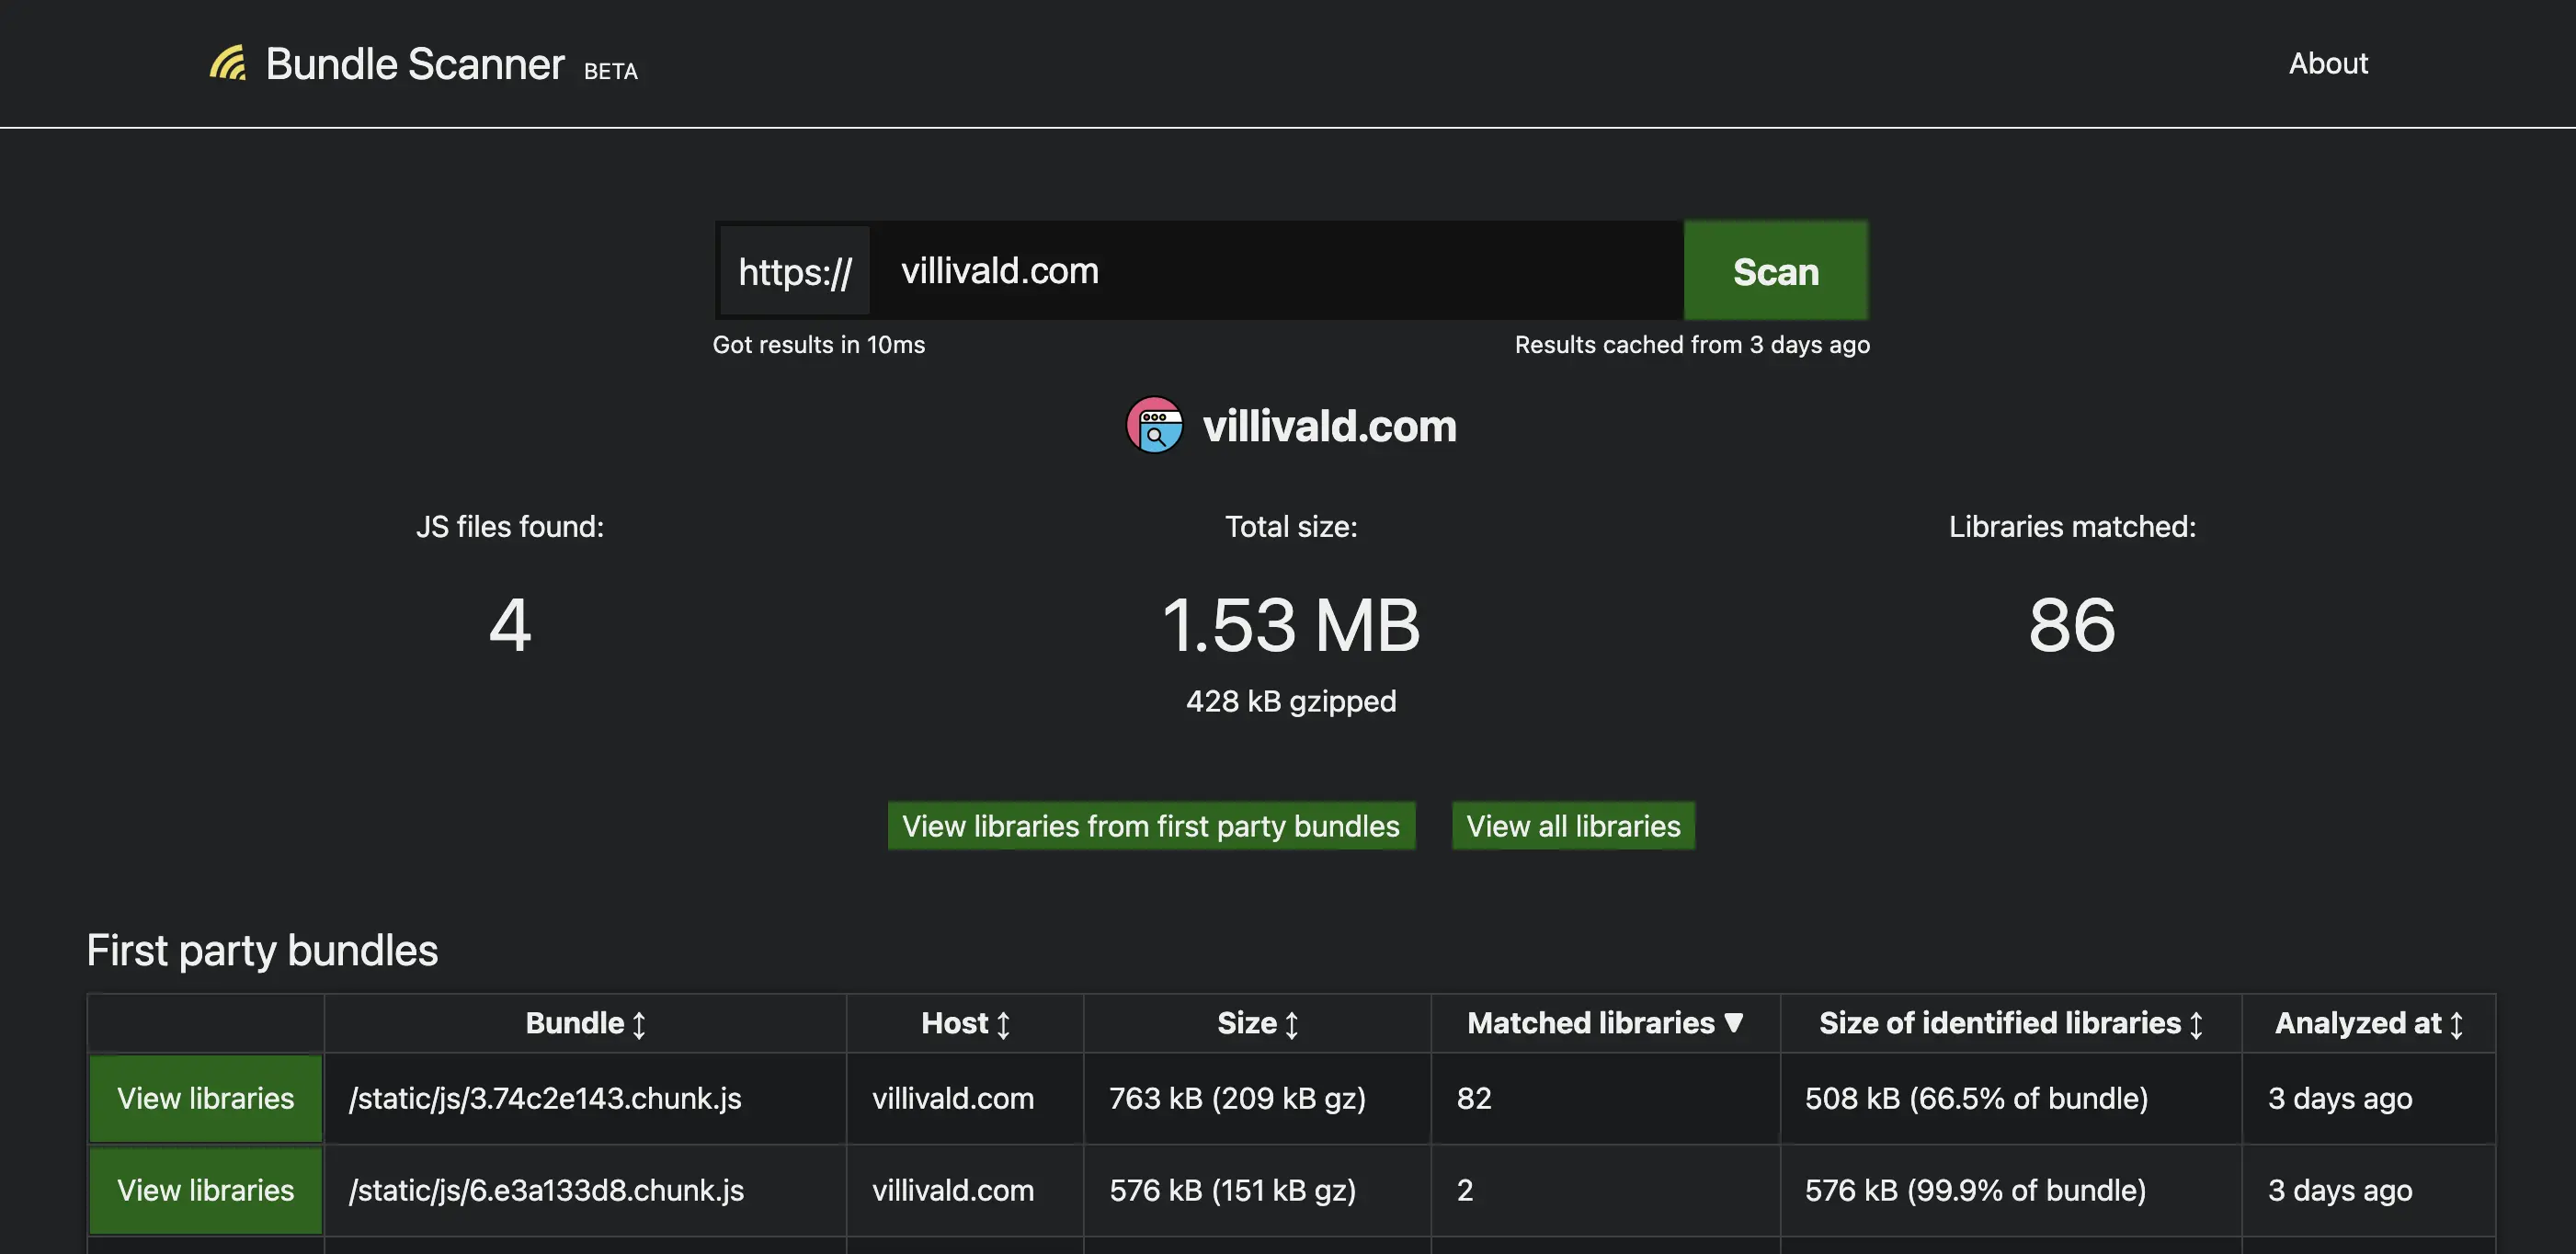The height and width of the screenshot is (1254, 2576).
Task: Sort table by Host column
Action: click(x=965, y=1023)
